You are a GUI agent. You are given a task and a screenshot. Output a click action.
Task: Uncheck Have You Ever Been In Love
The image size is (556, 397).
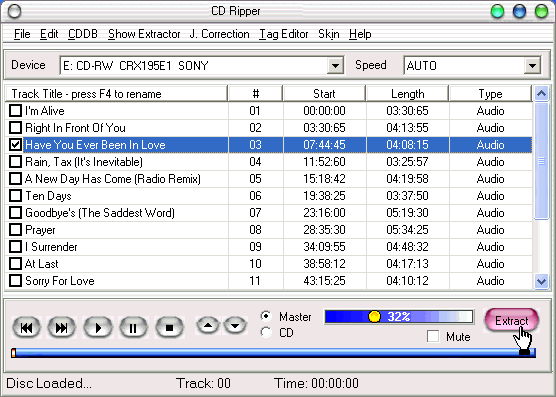tap(15, 145)
